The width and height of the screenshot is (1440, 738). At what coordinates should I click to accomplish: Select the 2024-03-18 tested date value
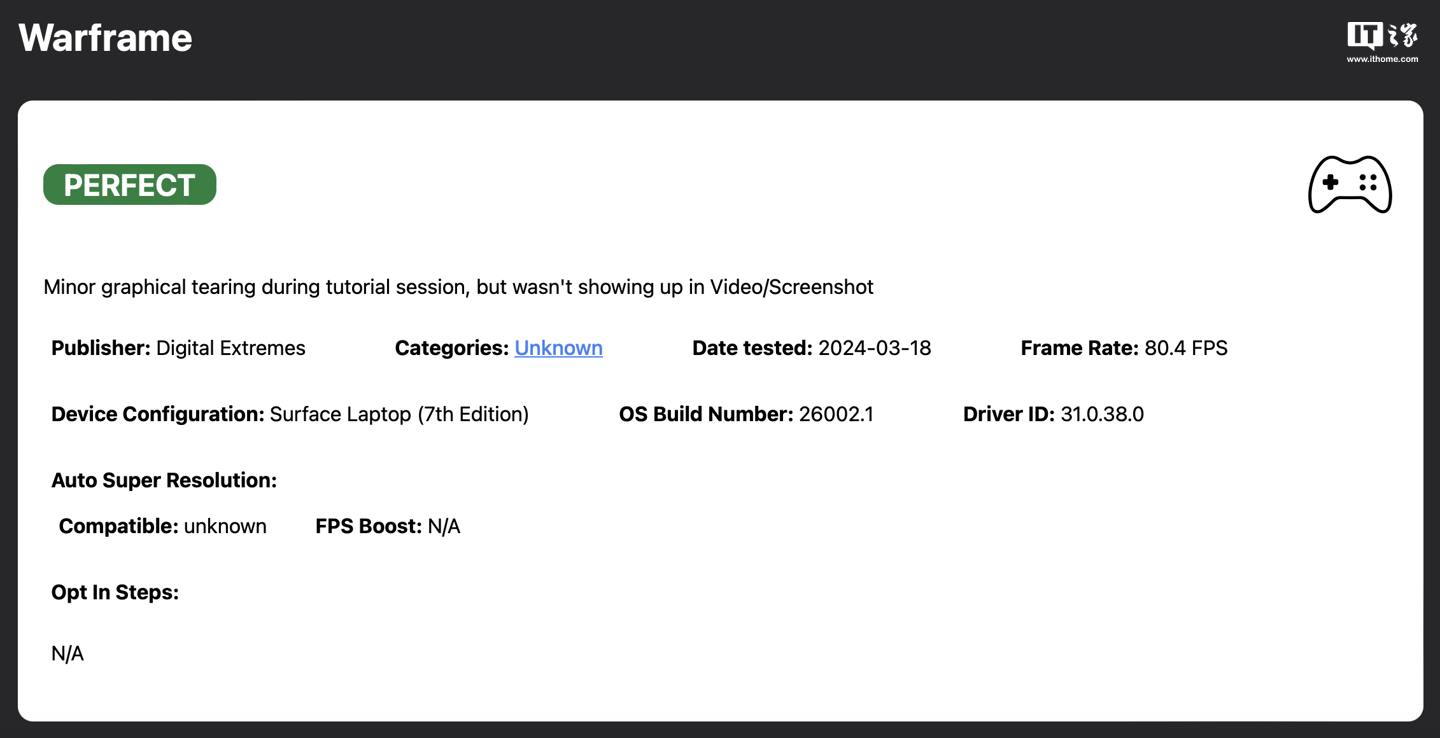click(x=874, y=348)
